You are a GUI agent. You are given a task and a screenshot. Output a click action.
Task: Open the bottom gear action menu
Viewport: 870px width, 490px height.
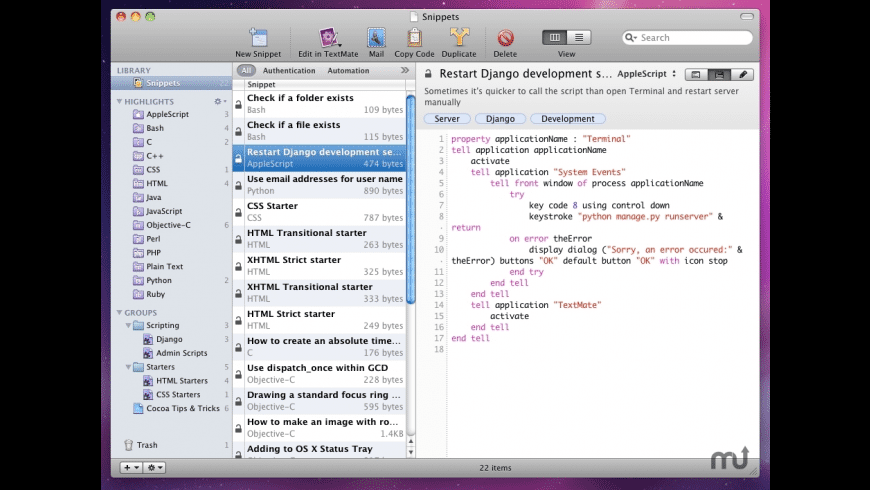154,468
